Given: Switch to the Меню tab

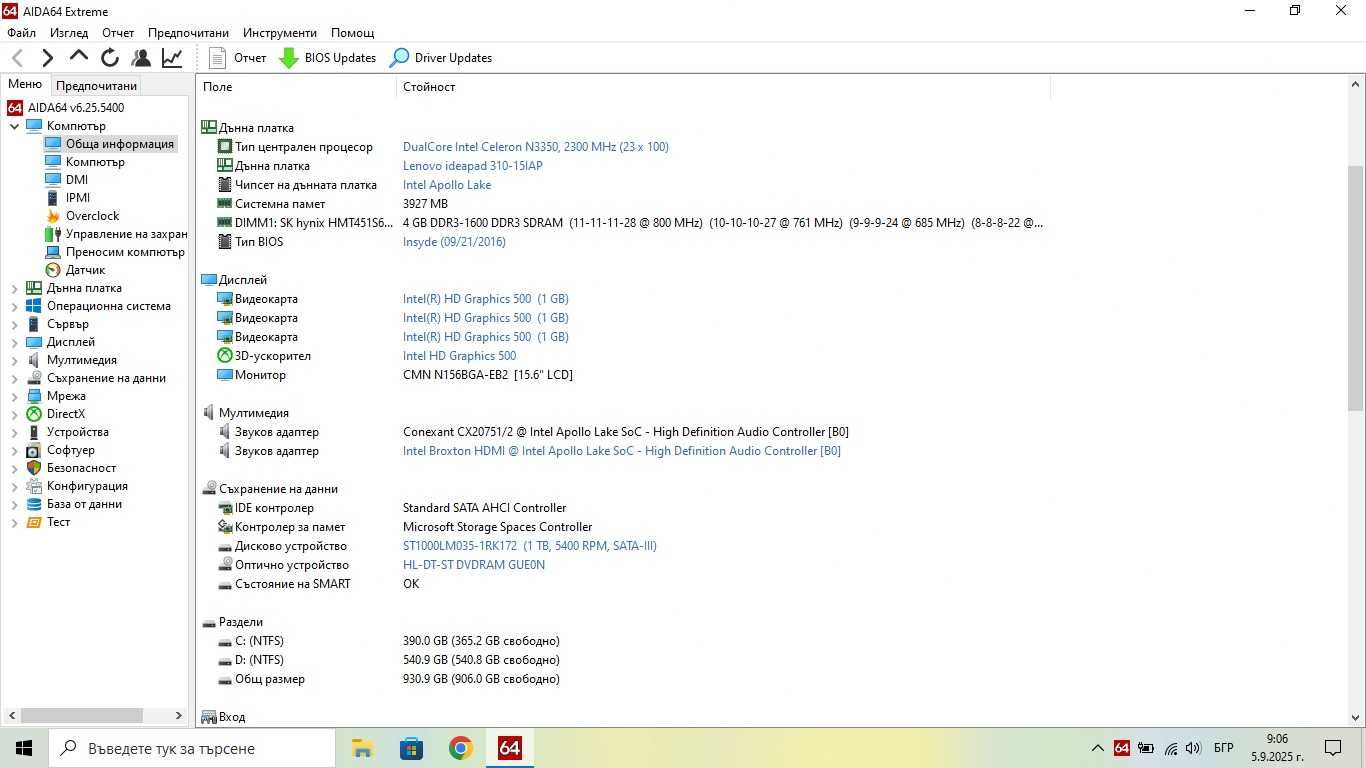Looking at the screenshot, I should (25, 85).
